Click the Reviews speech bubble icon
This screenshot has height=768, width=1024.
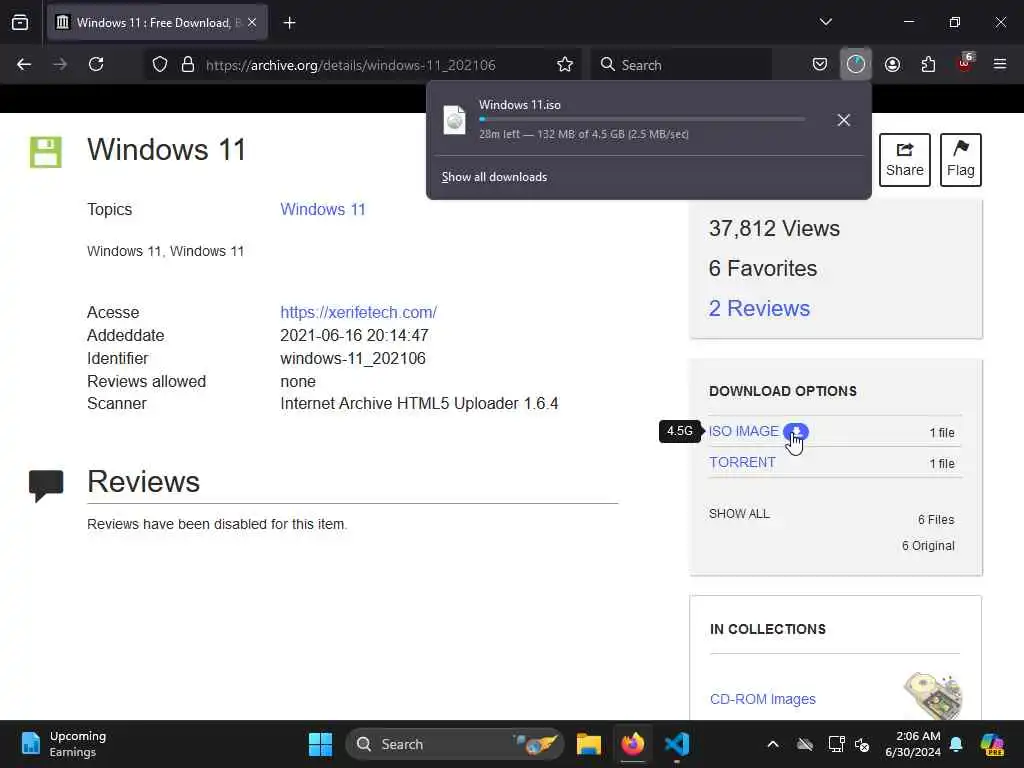click(46, 486)
